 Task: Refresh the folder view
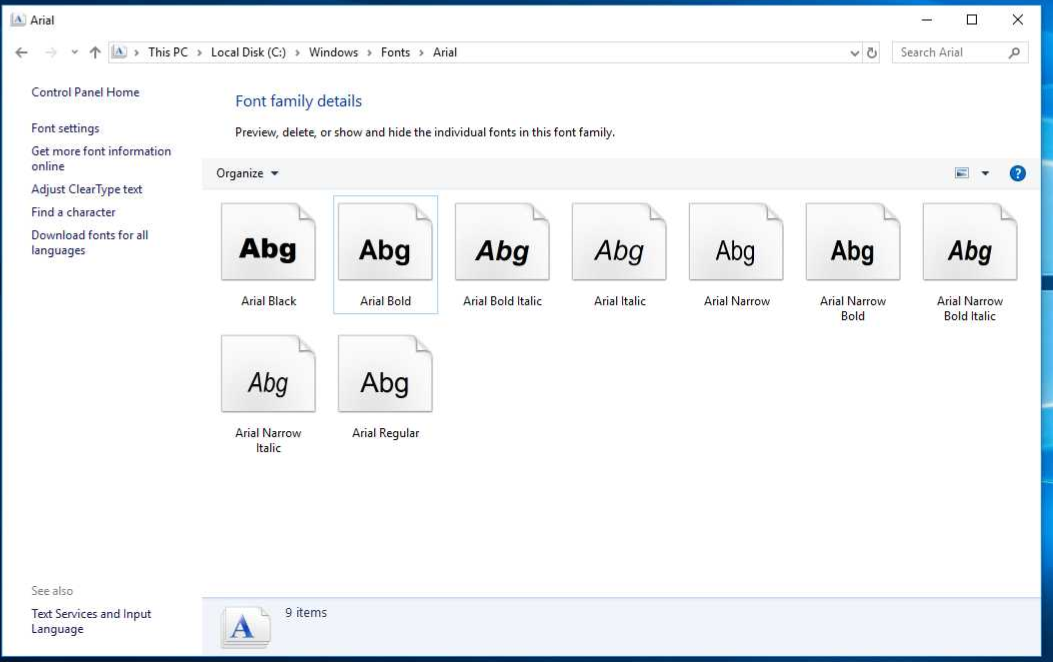coord(870,52)
